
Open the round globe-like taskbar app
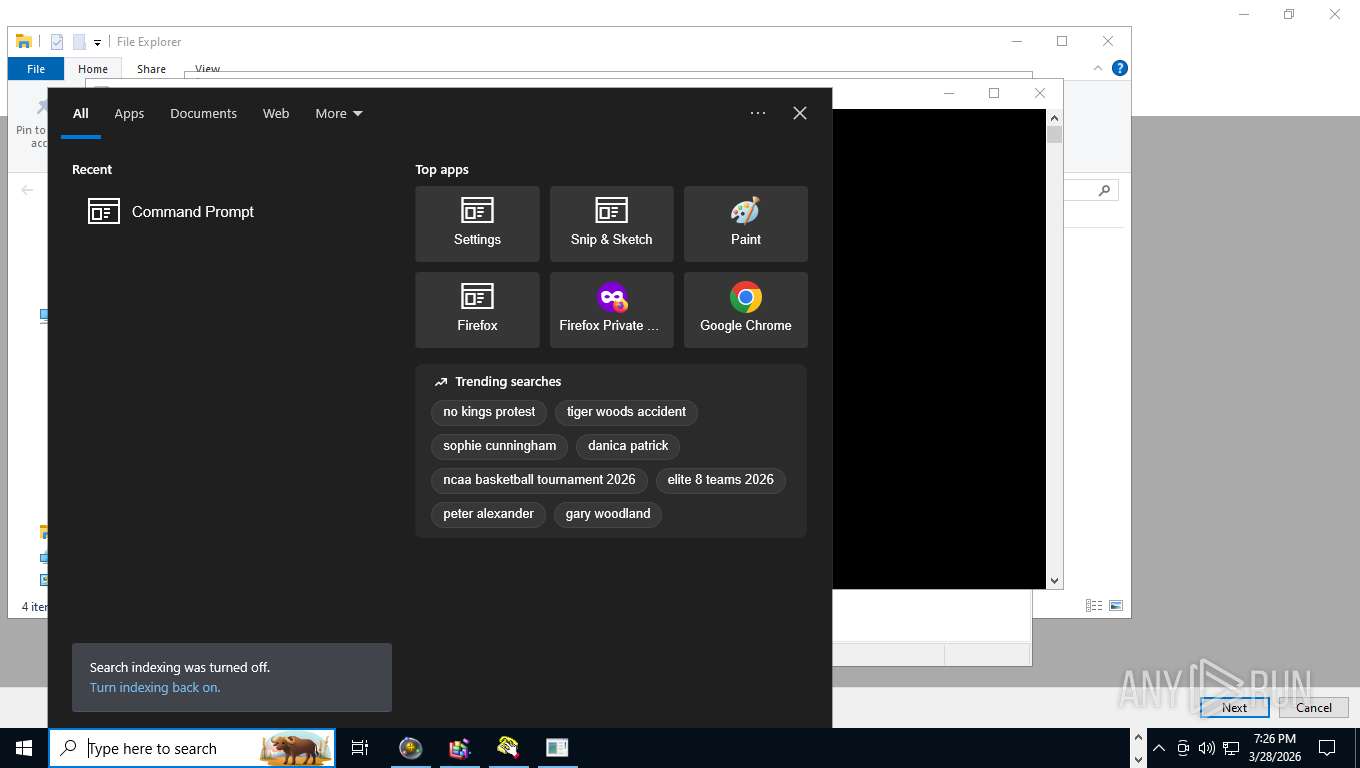[x=410, y=748]
